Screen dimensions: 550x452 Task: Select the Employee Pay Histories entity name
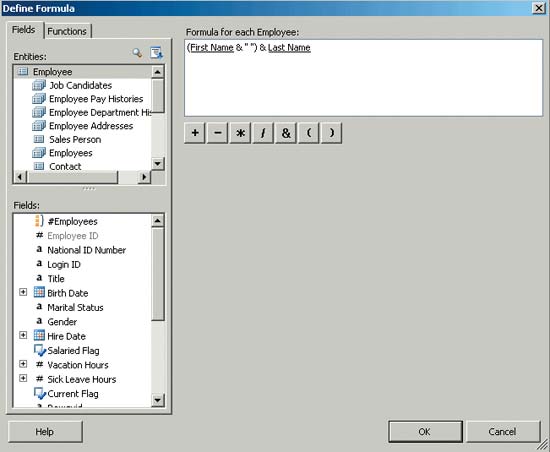pos(96,99)
